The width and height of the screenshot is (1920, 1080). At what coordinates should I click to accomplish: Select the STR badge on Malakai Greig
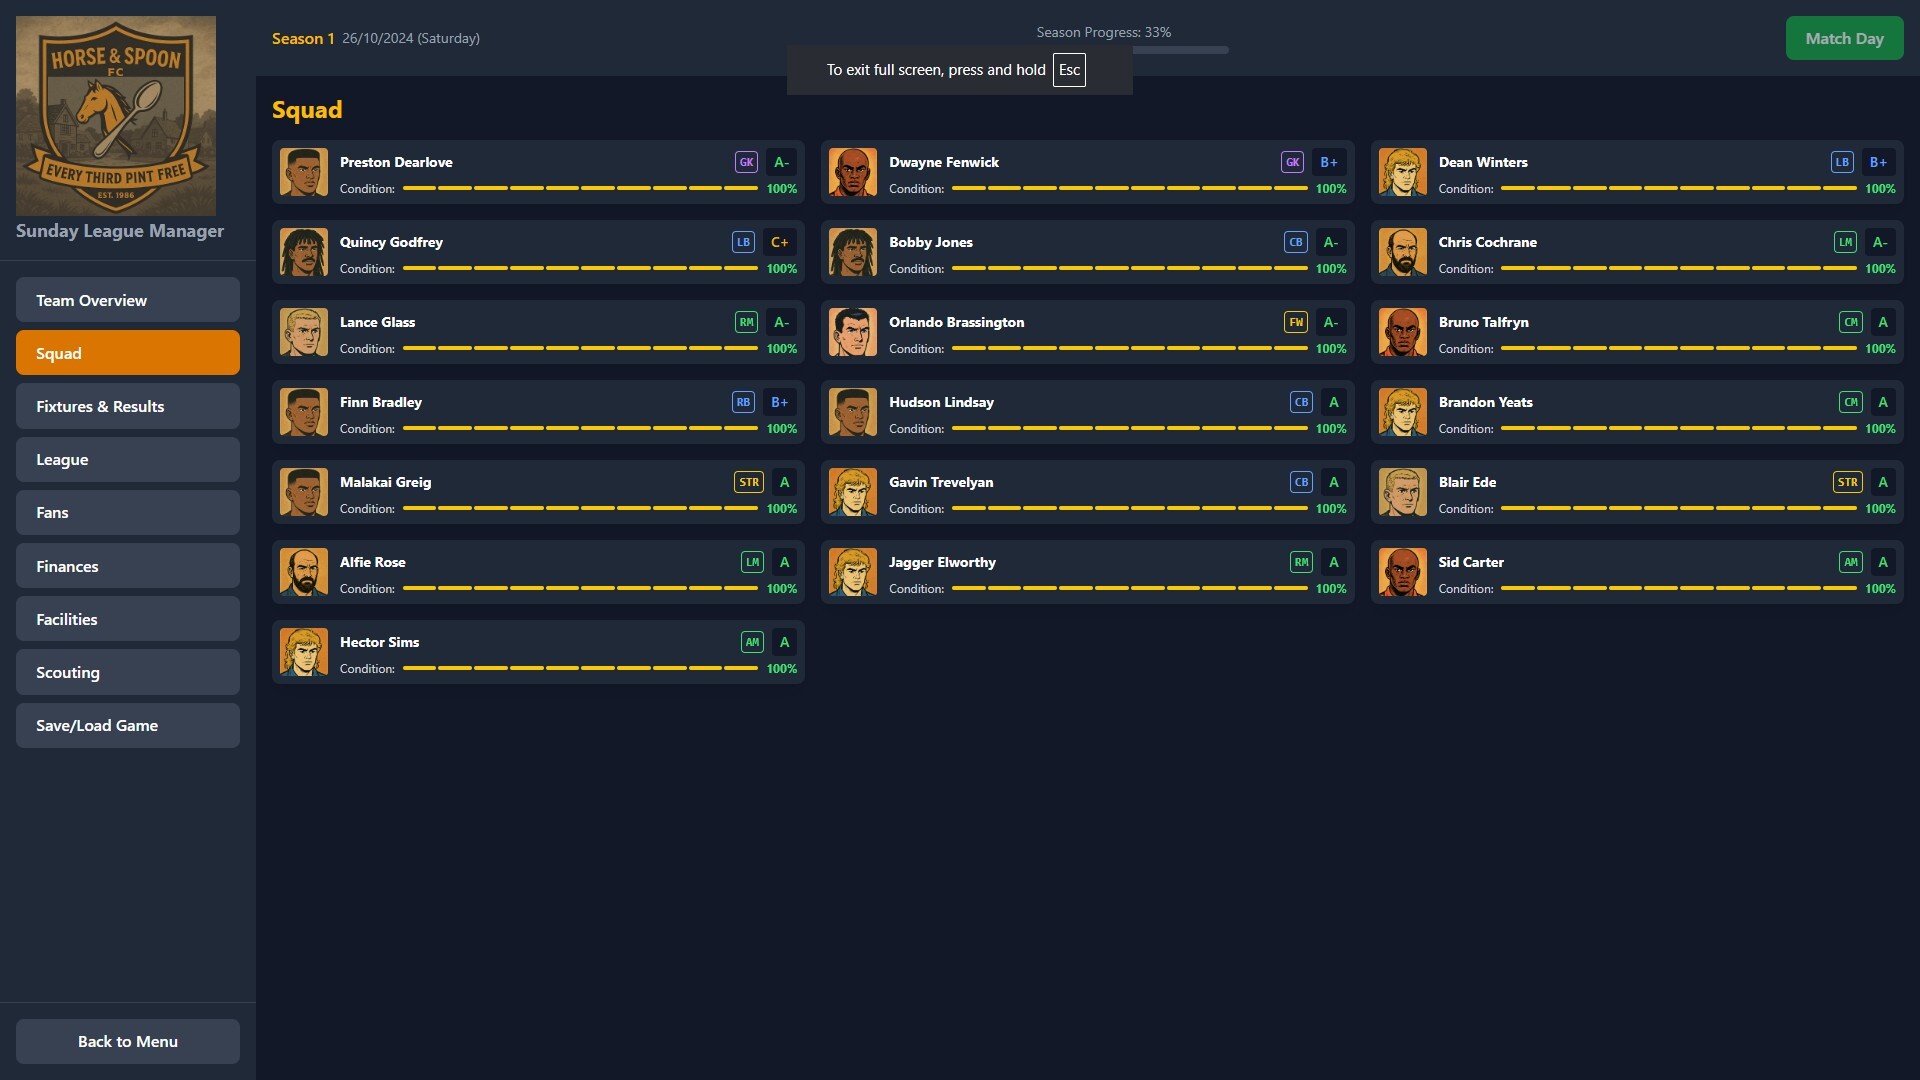tap(748, 482)
